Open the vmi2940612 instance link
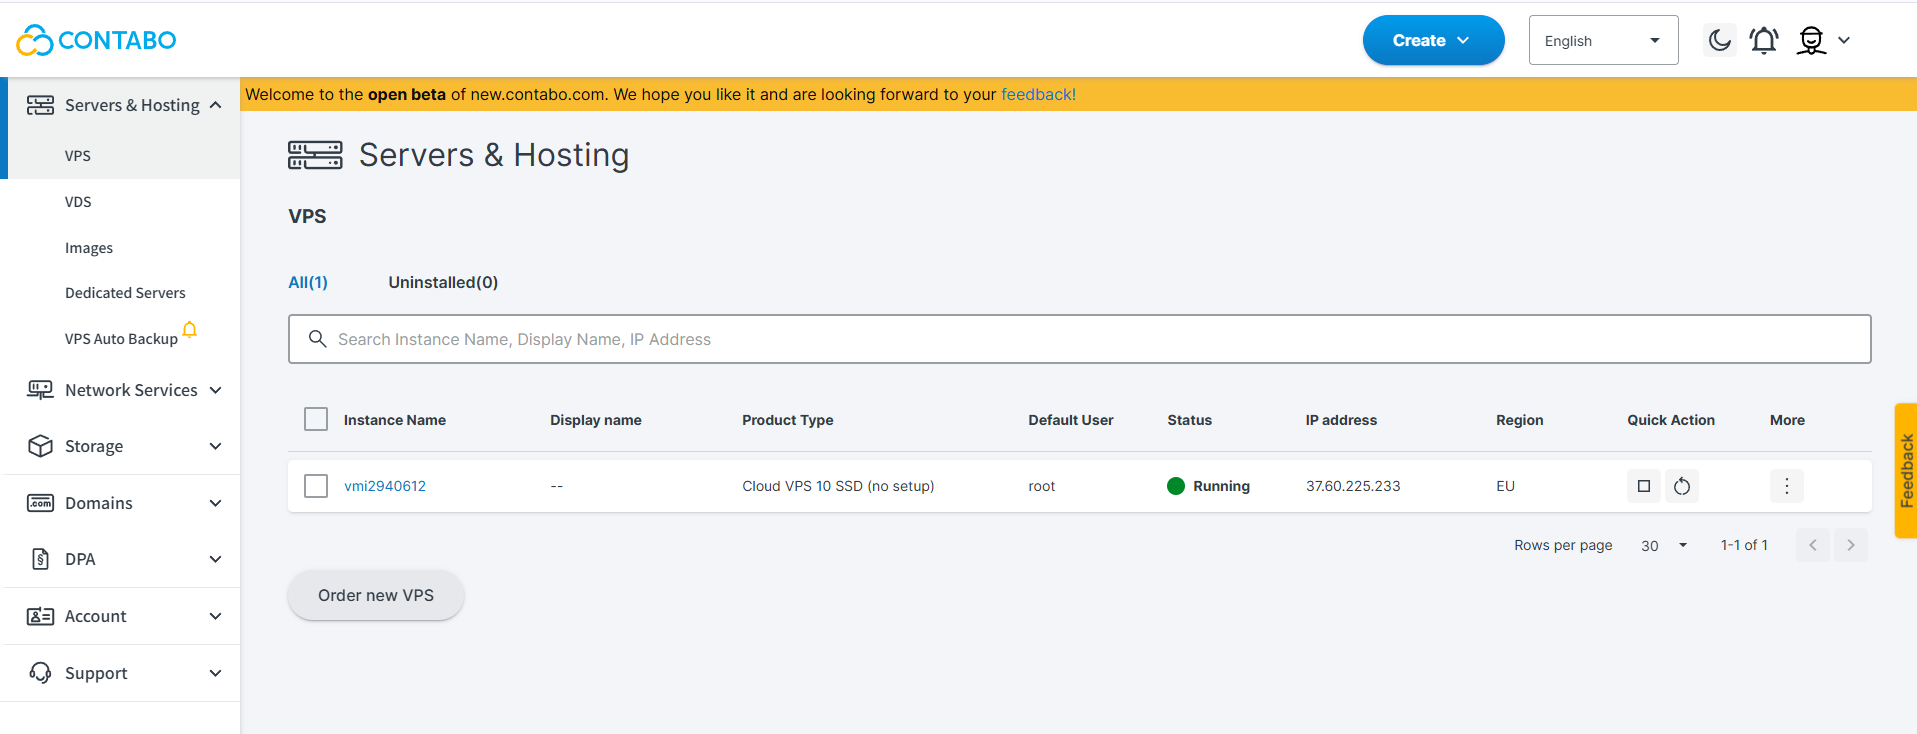Screen dimensions: 1917x734 (x=385, y=486)
